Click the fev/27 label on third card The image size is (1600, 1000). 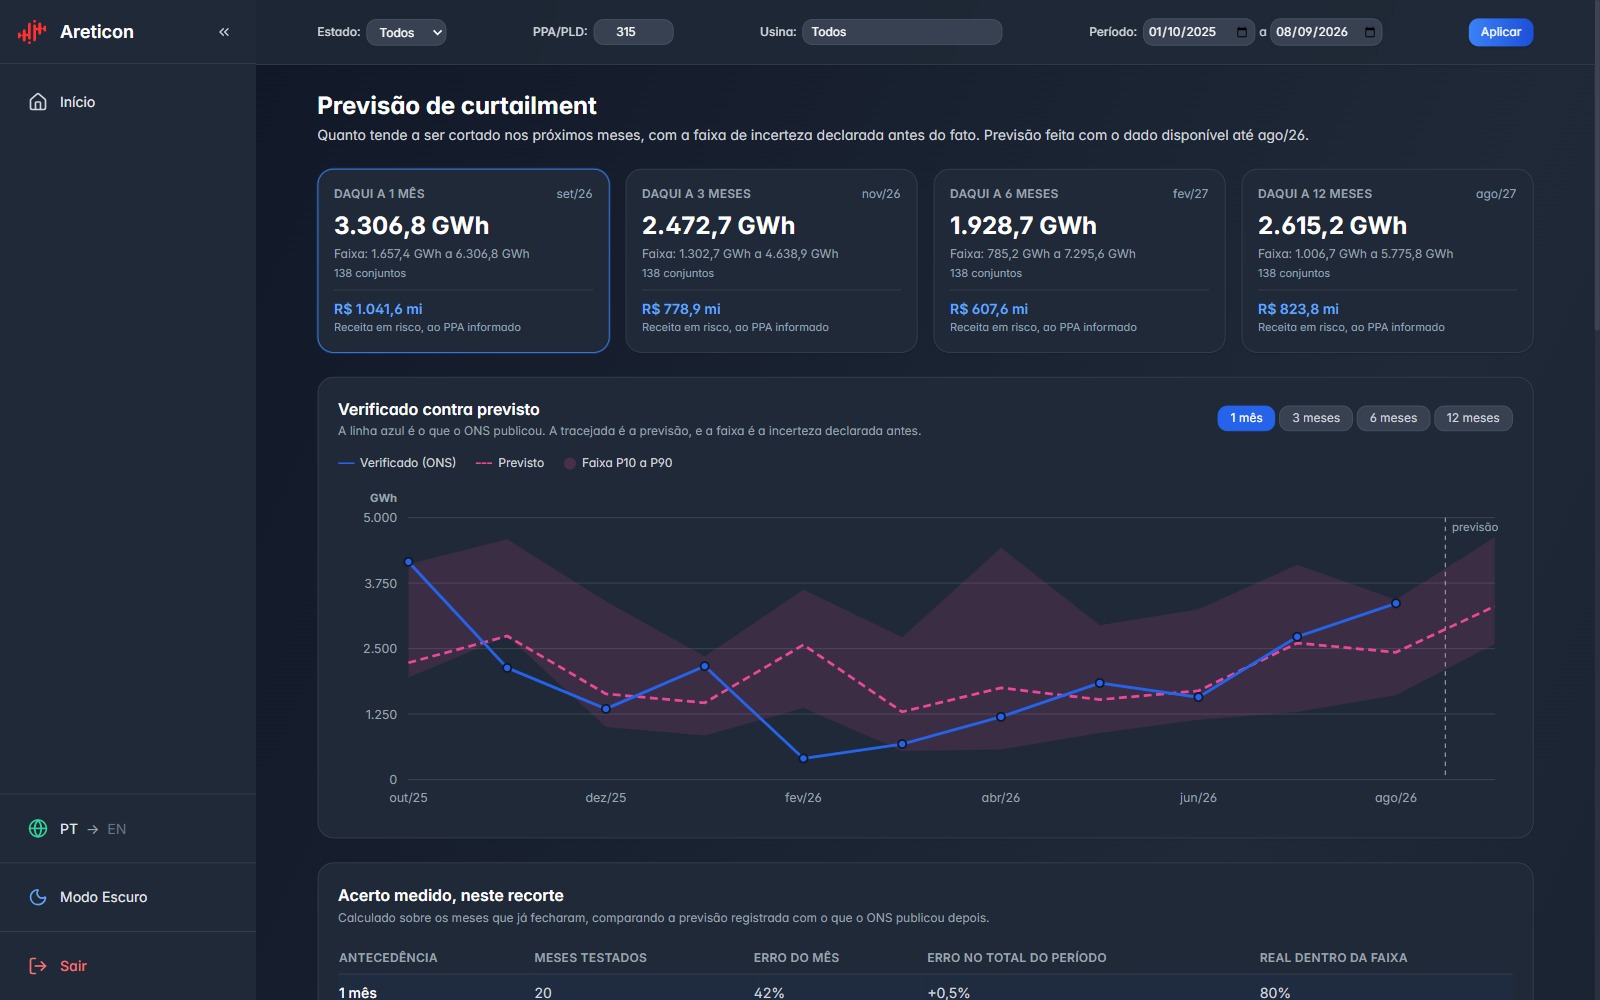pos(1190,194)
